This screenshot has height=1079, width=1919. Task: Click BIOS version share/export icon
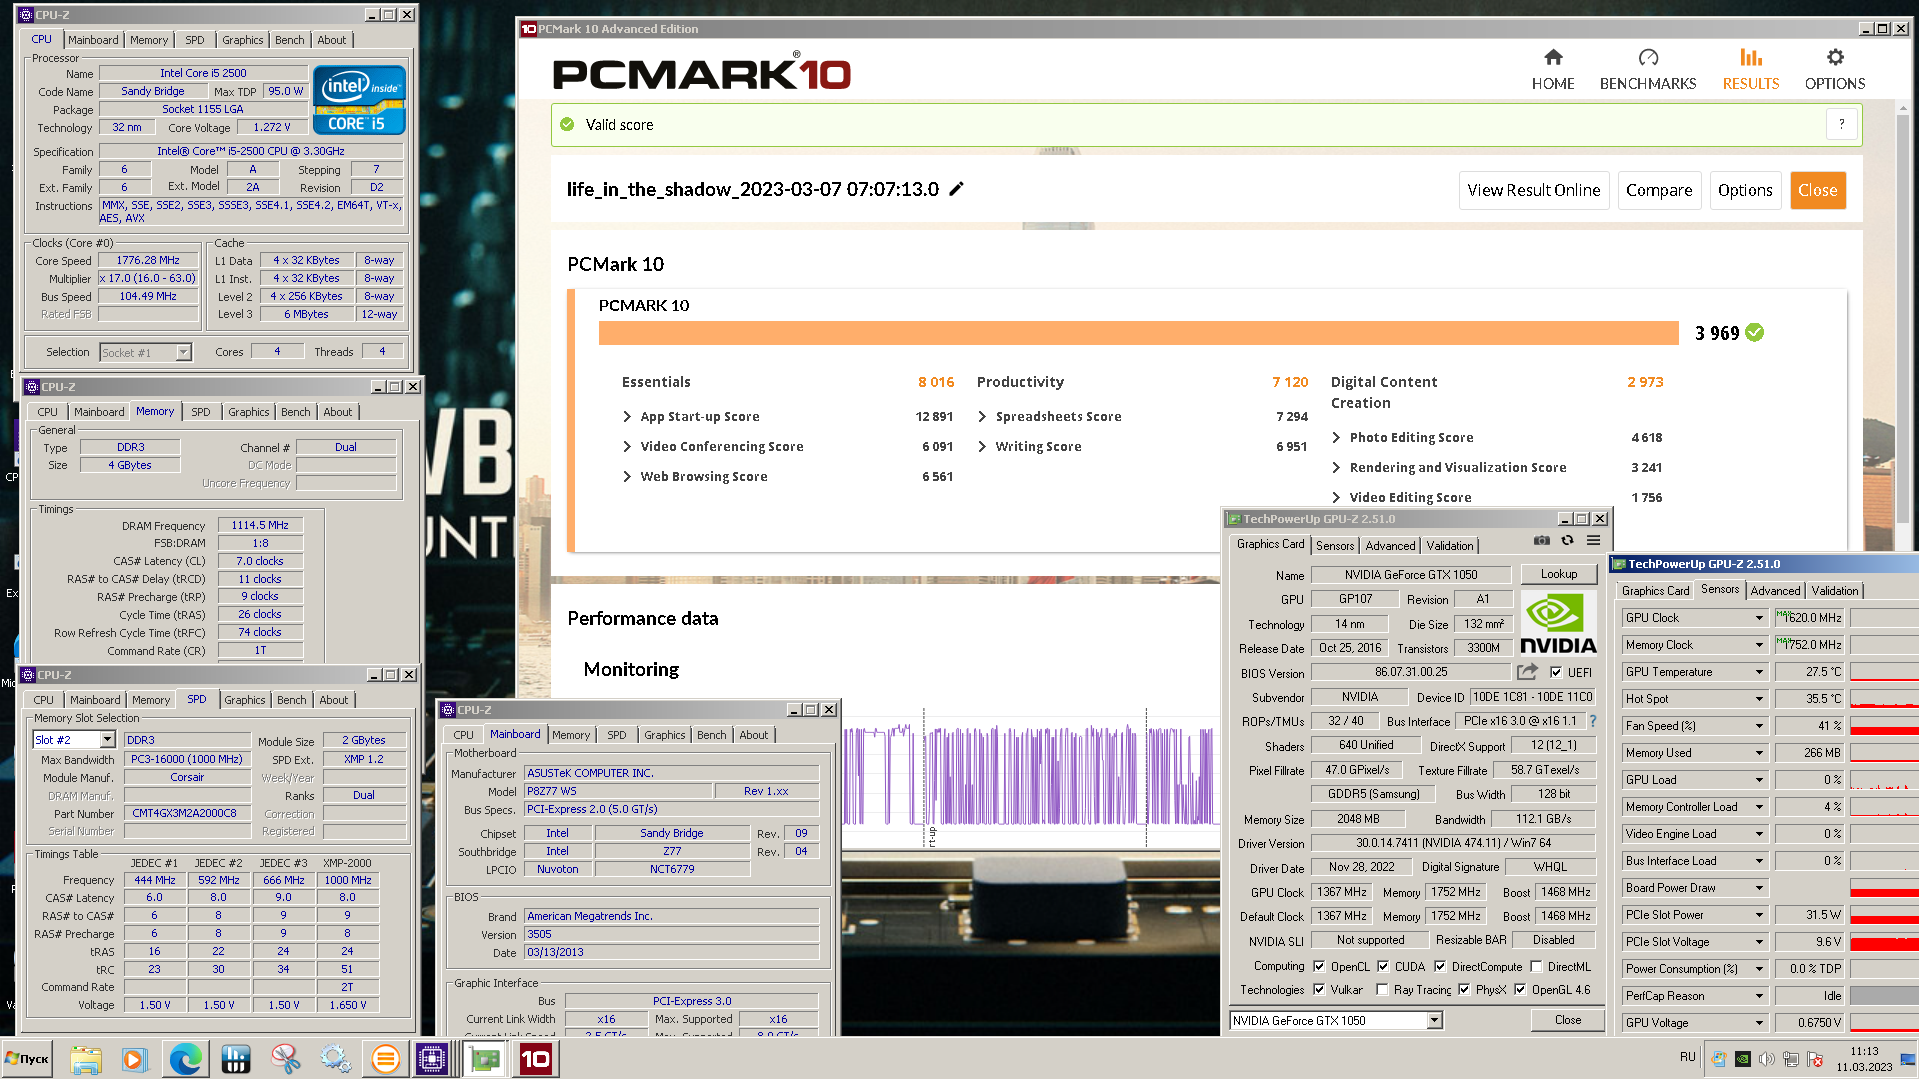[x=1527, y=672]
